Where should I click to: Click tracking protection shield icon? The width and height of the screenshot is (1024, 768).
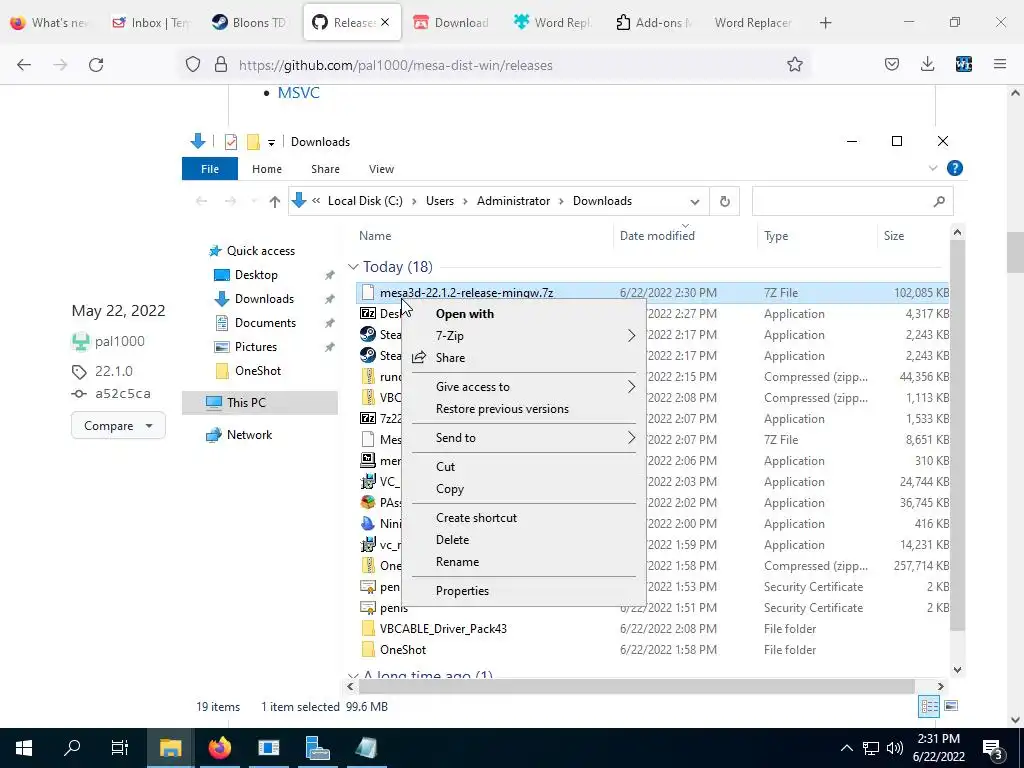(x=193, y=65)
